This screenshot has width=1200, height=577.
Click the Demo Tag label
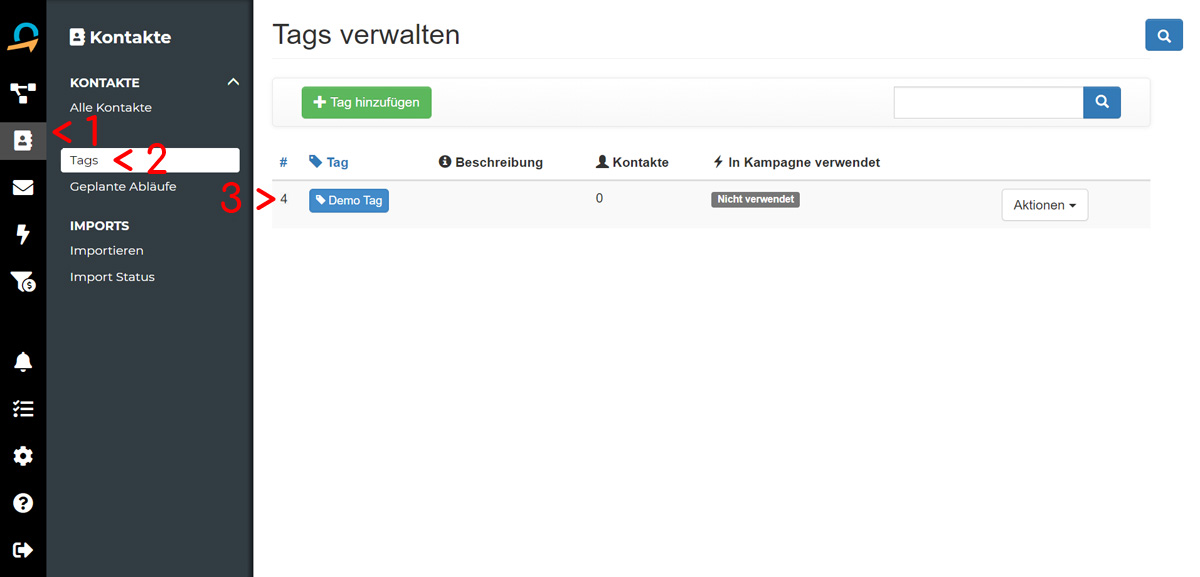349,200
